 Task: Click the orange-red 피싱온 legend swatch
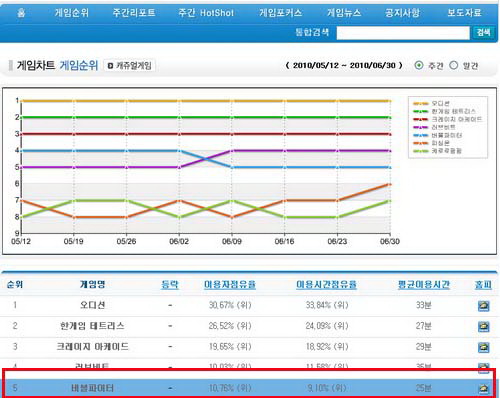pos(421,143)
